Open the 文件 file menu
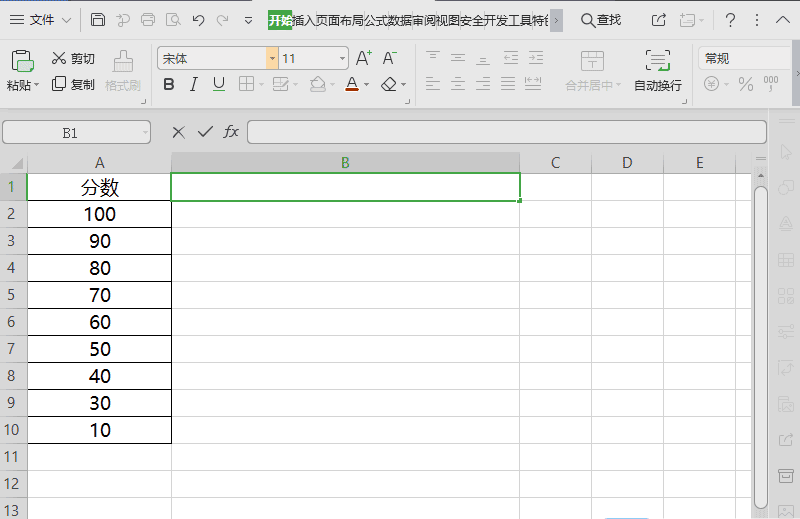 tap(40, 20)
